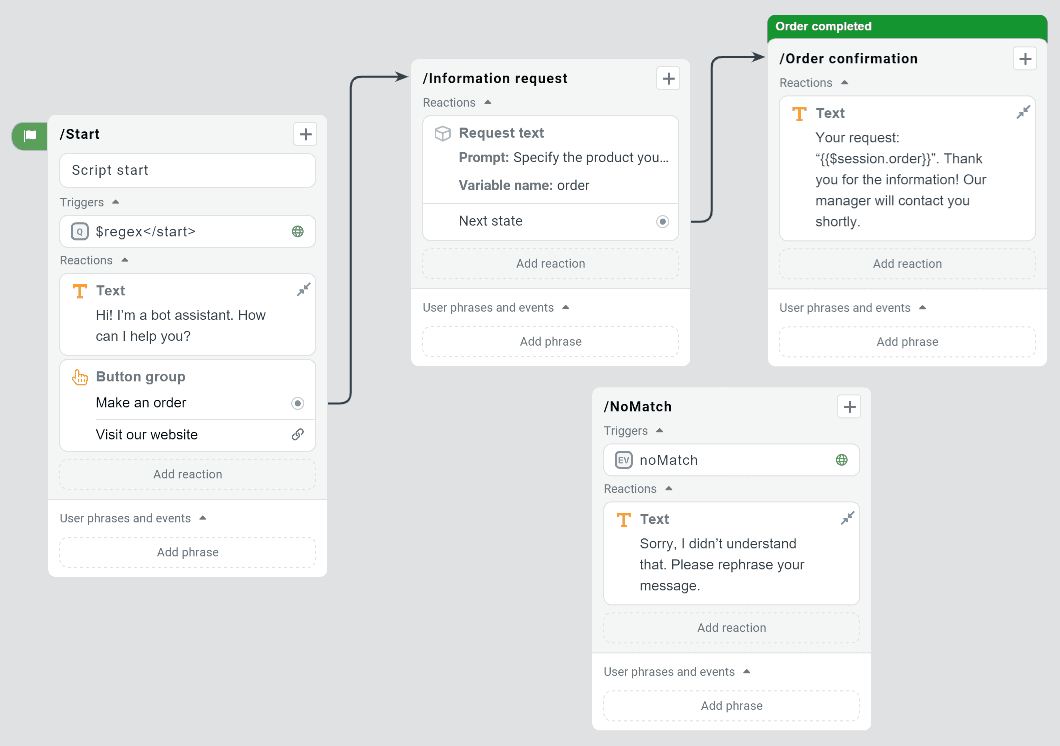1060x746 pixels.
Task: Expand the Text reaction in /NoMatch via arrows icon
Action: (x=848, y=518)
